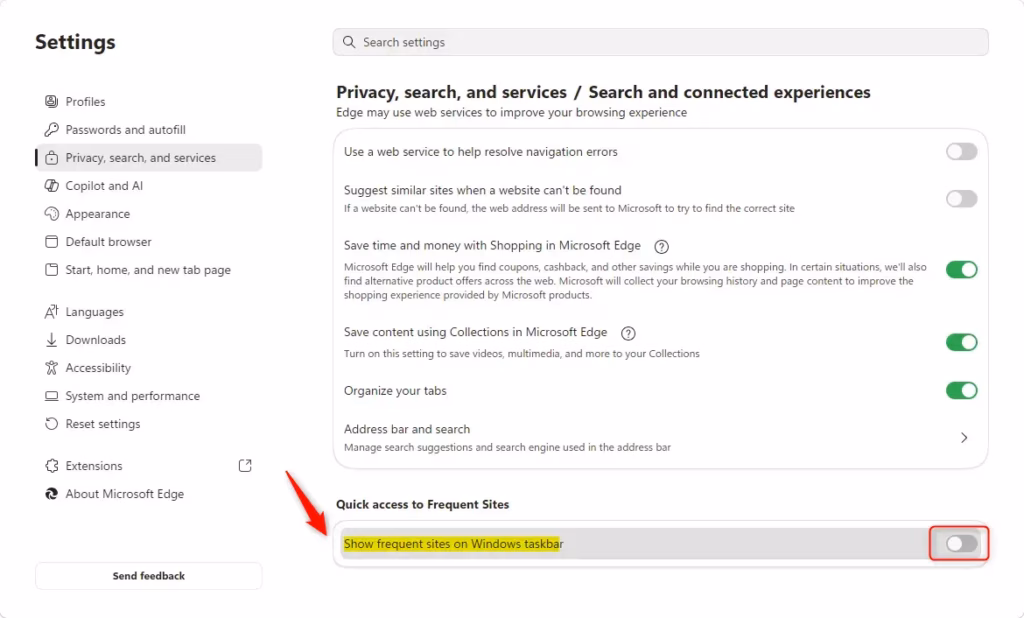The image size is (1024, 618).
Task: Click the Reset settings icon
Action: coord(51,424)
